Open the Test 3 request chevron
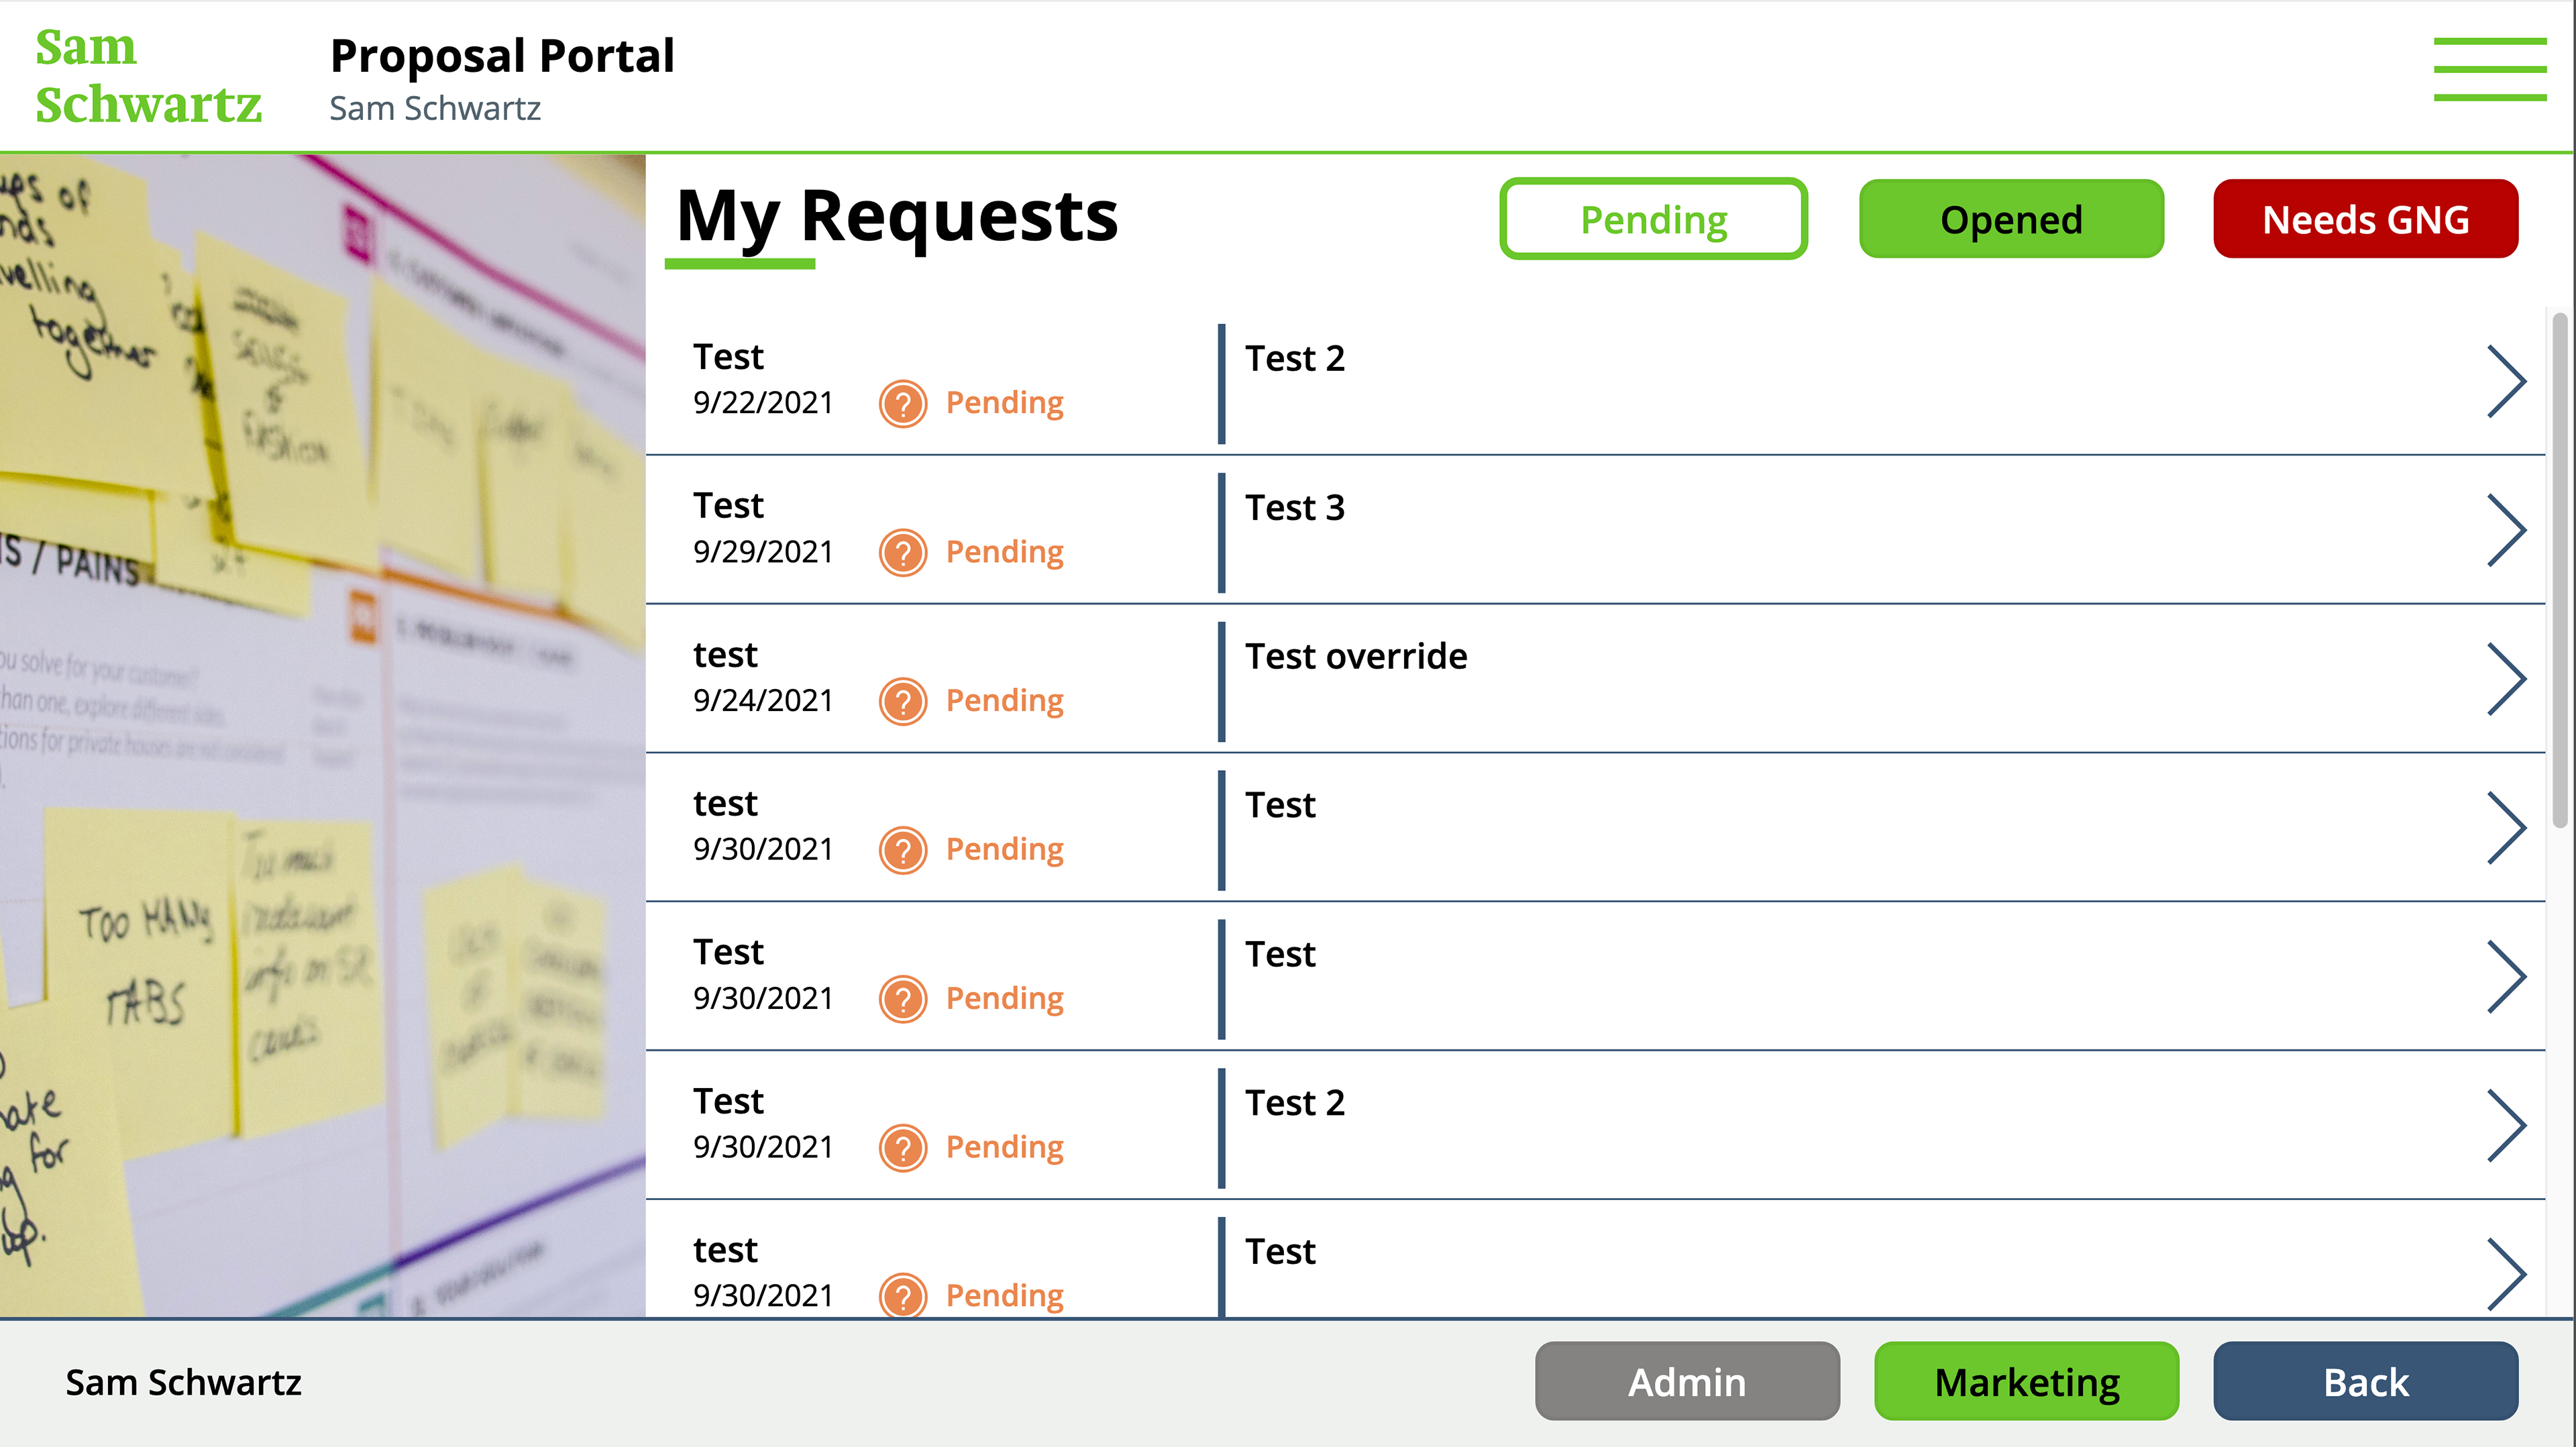 click(x=2505, y=530)
